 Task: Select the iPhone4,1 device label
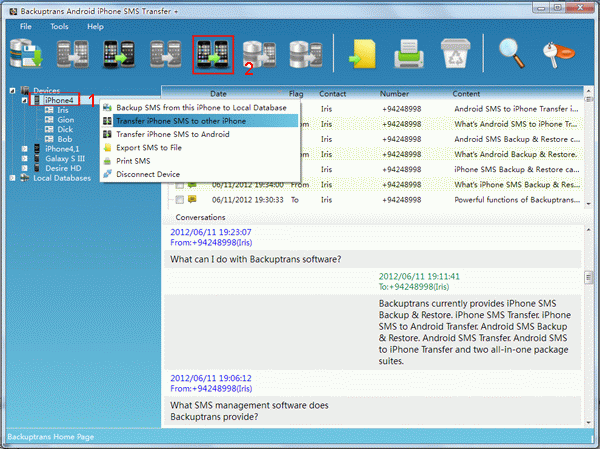(x=62, y=149)
